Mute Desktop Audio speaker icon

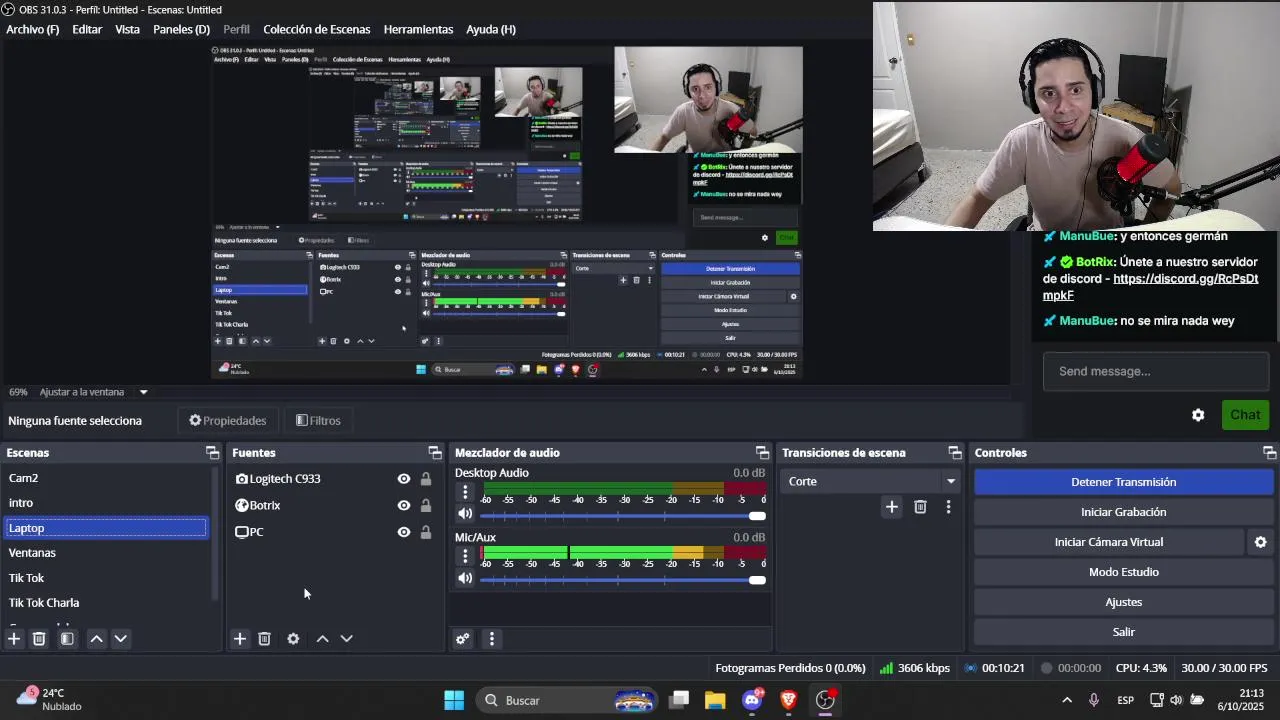(465, 514)
